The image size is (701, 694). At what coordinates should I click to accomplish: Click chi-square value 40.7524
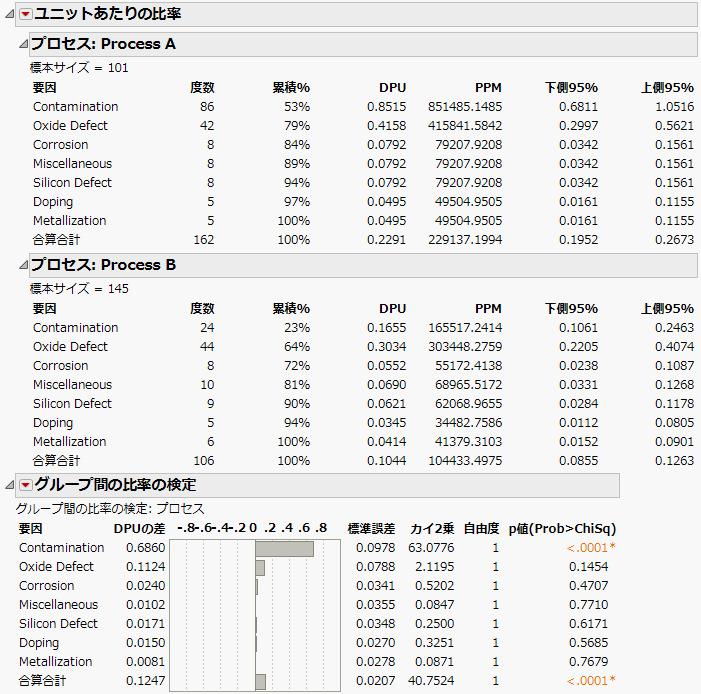point(431,681)
